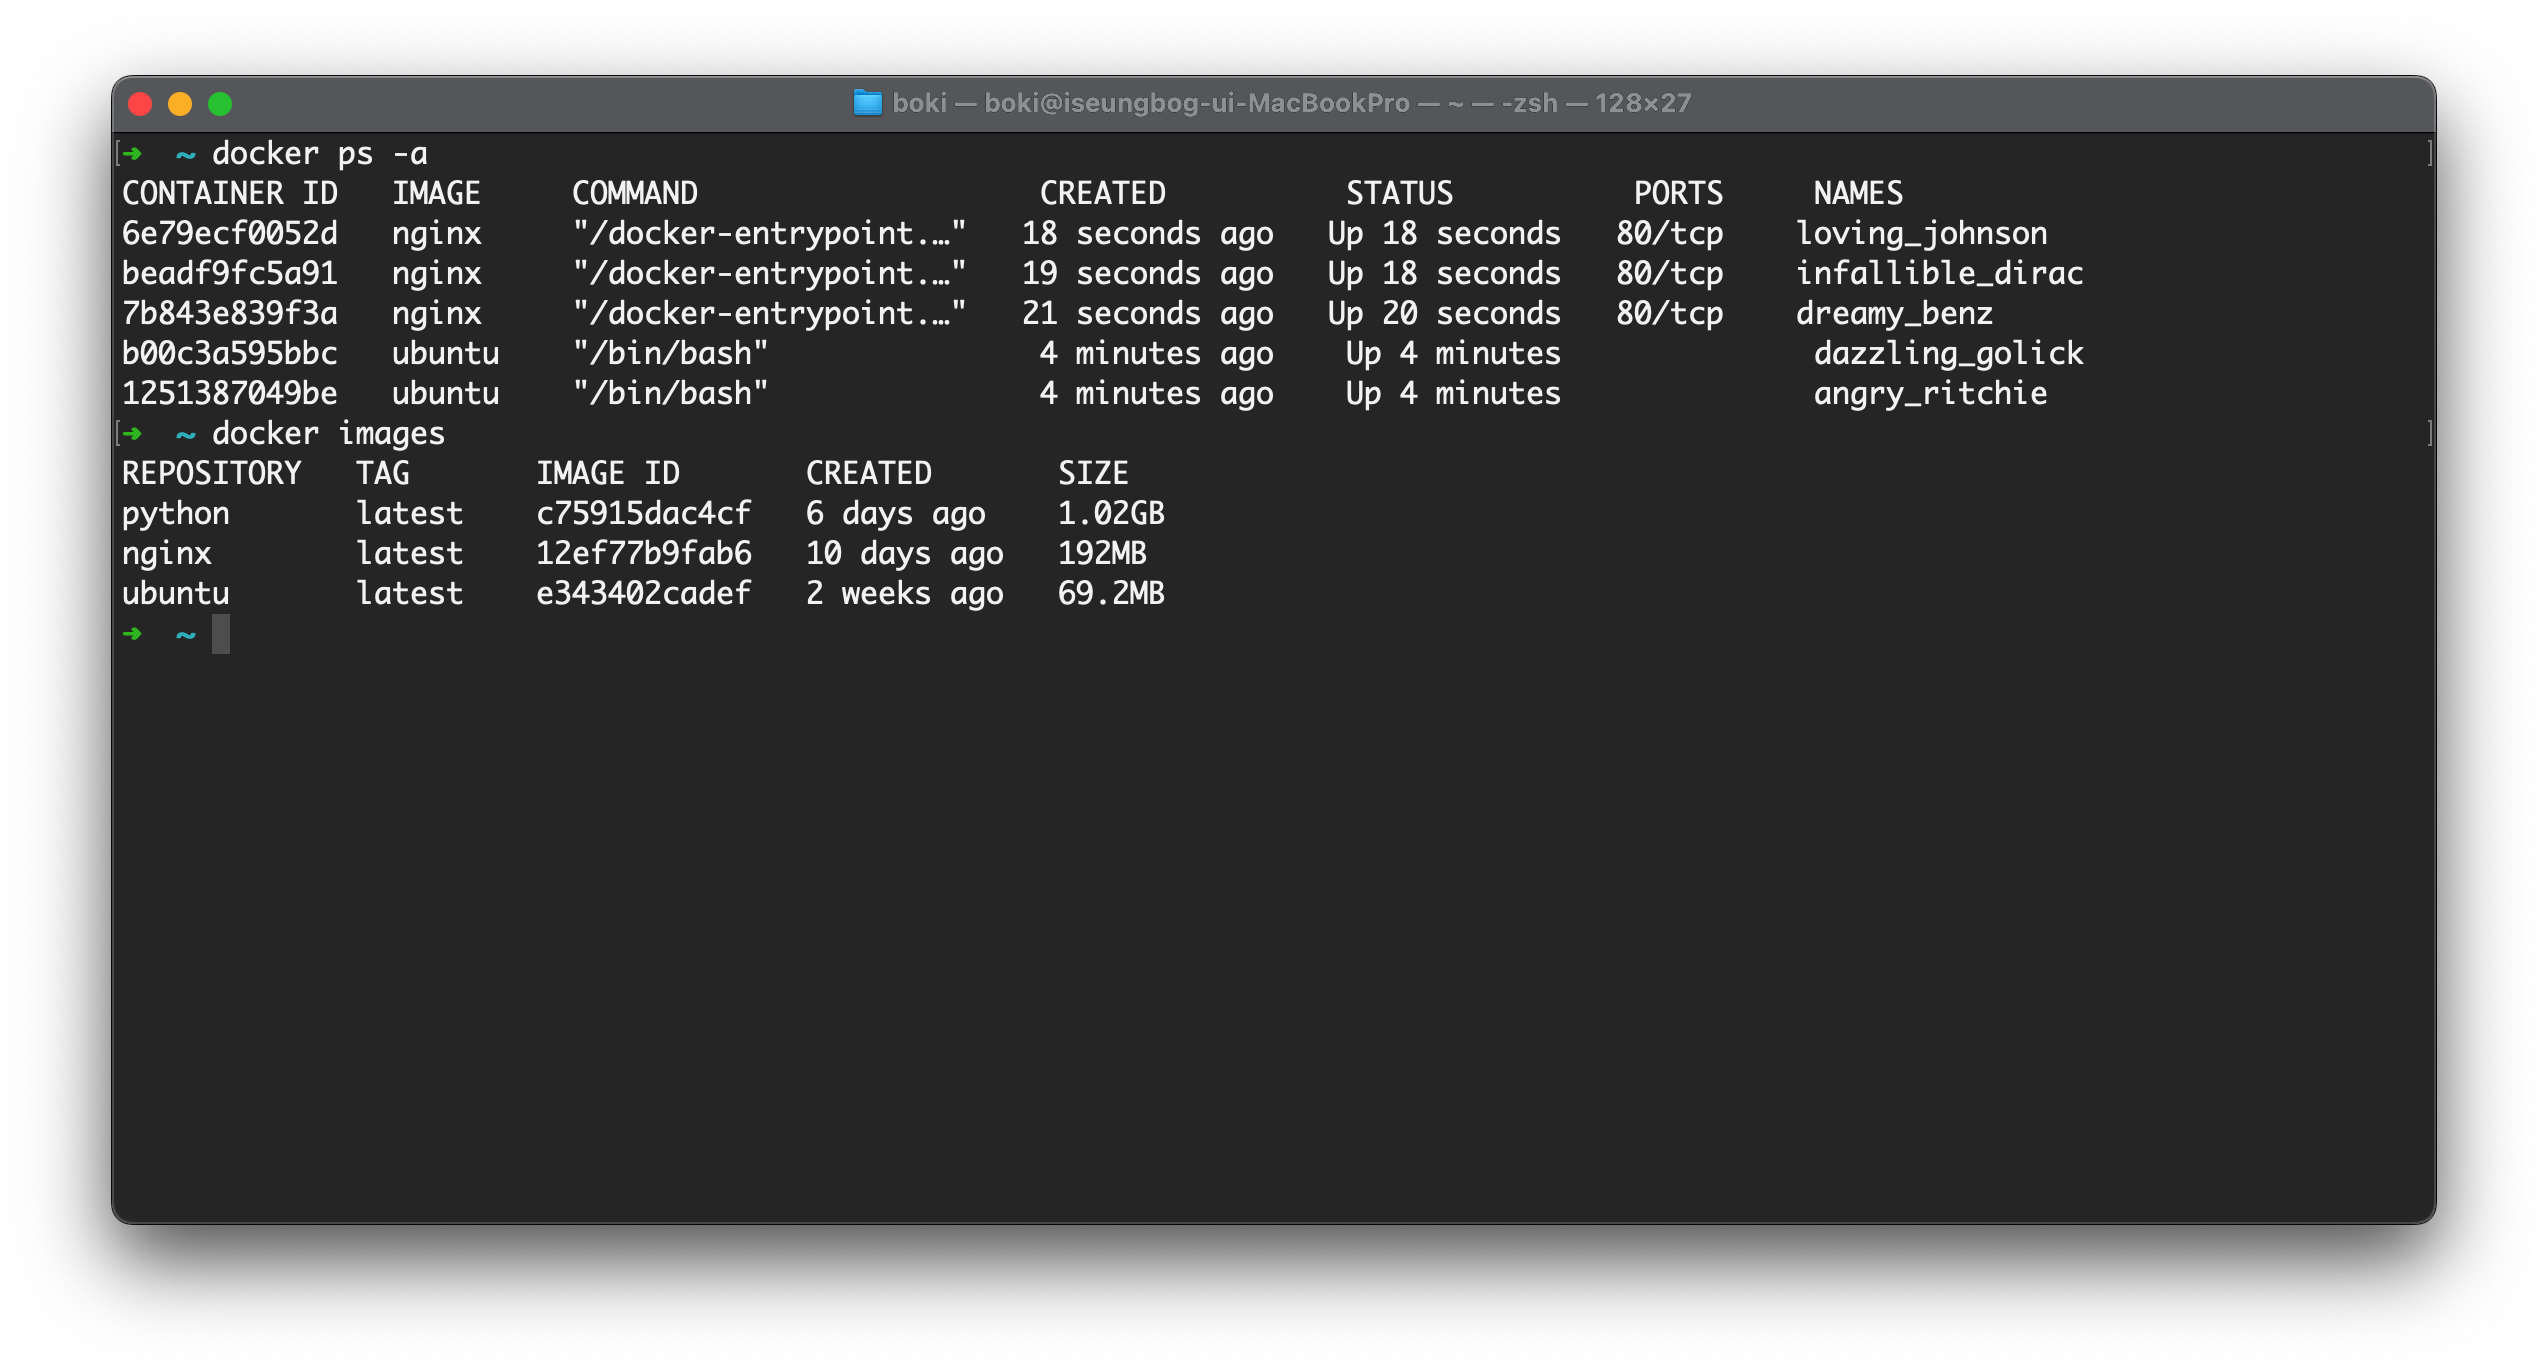Viewport: 2548px width, 1372px height.
Task: Click the dazzling_golick container name
Action: 1948,353
